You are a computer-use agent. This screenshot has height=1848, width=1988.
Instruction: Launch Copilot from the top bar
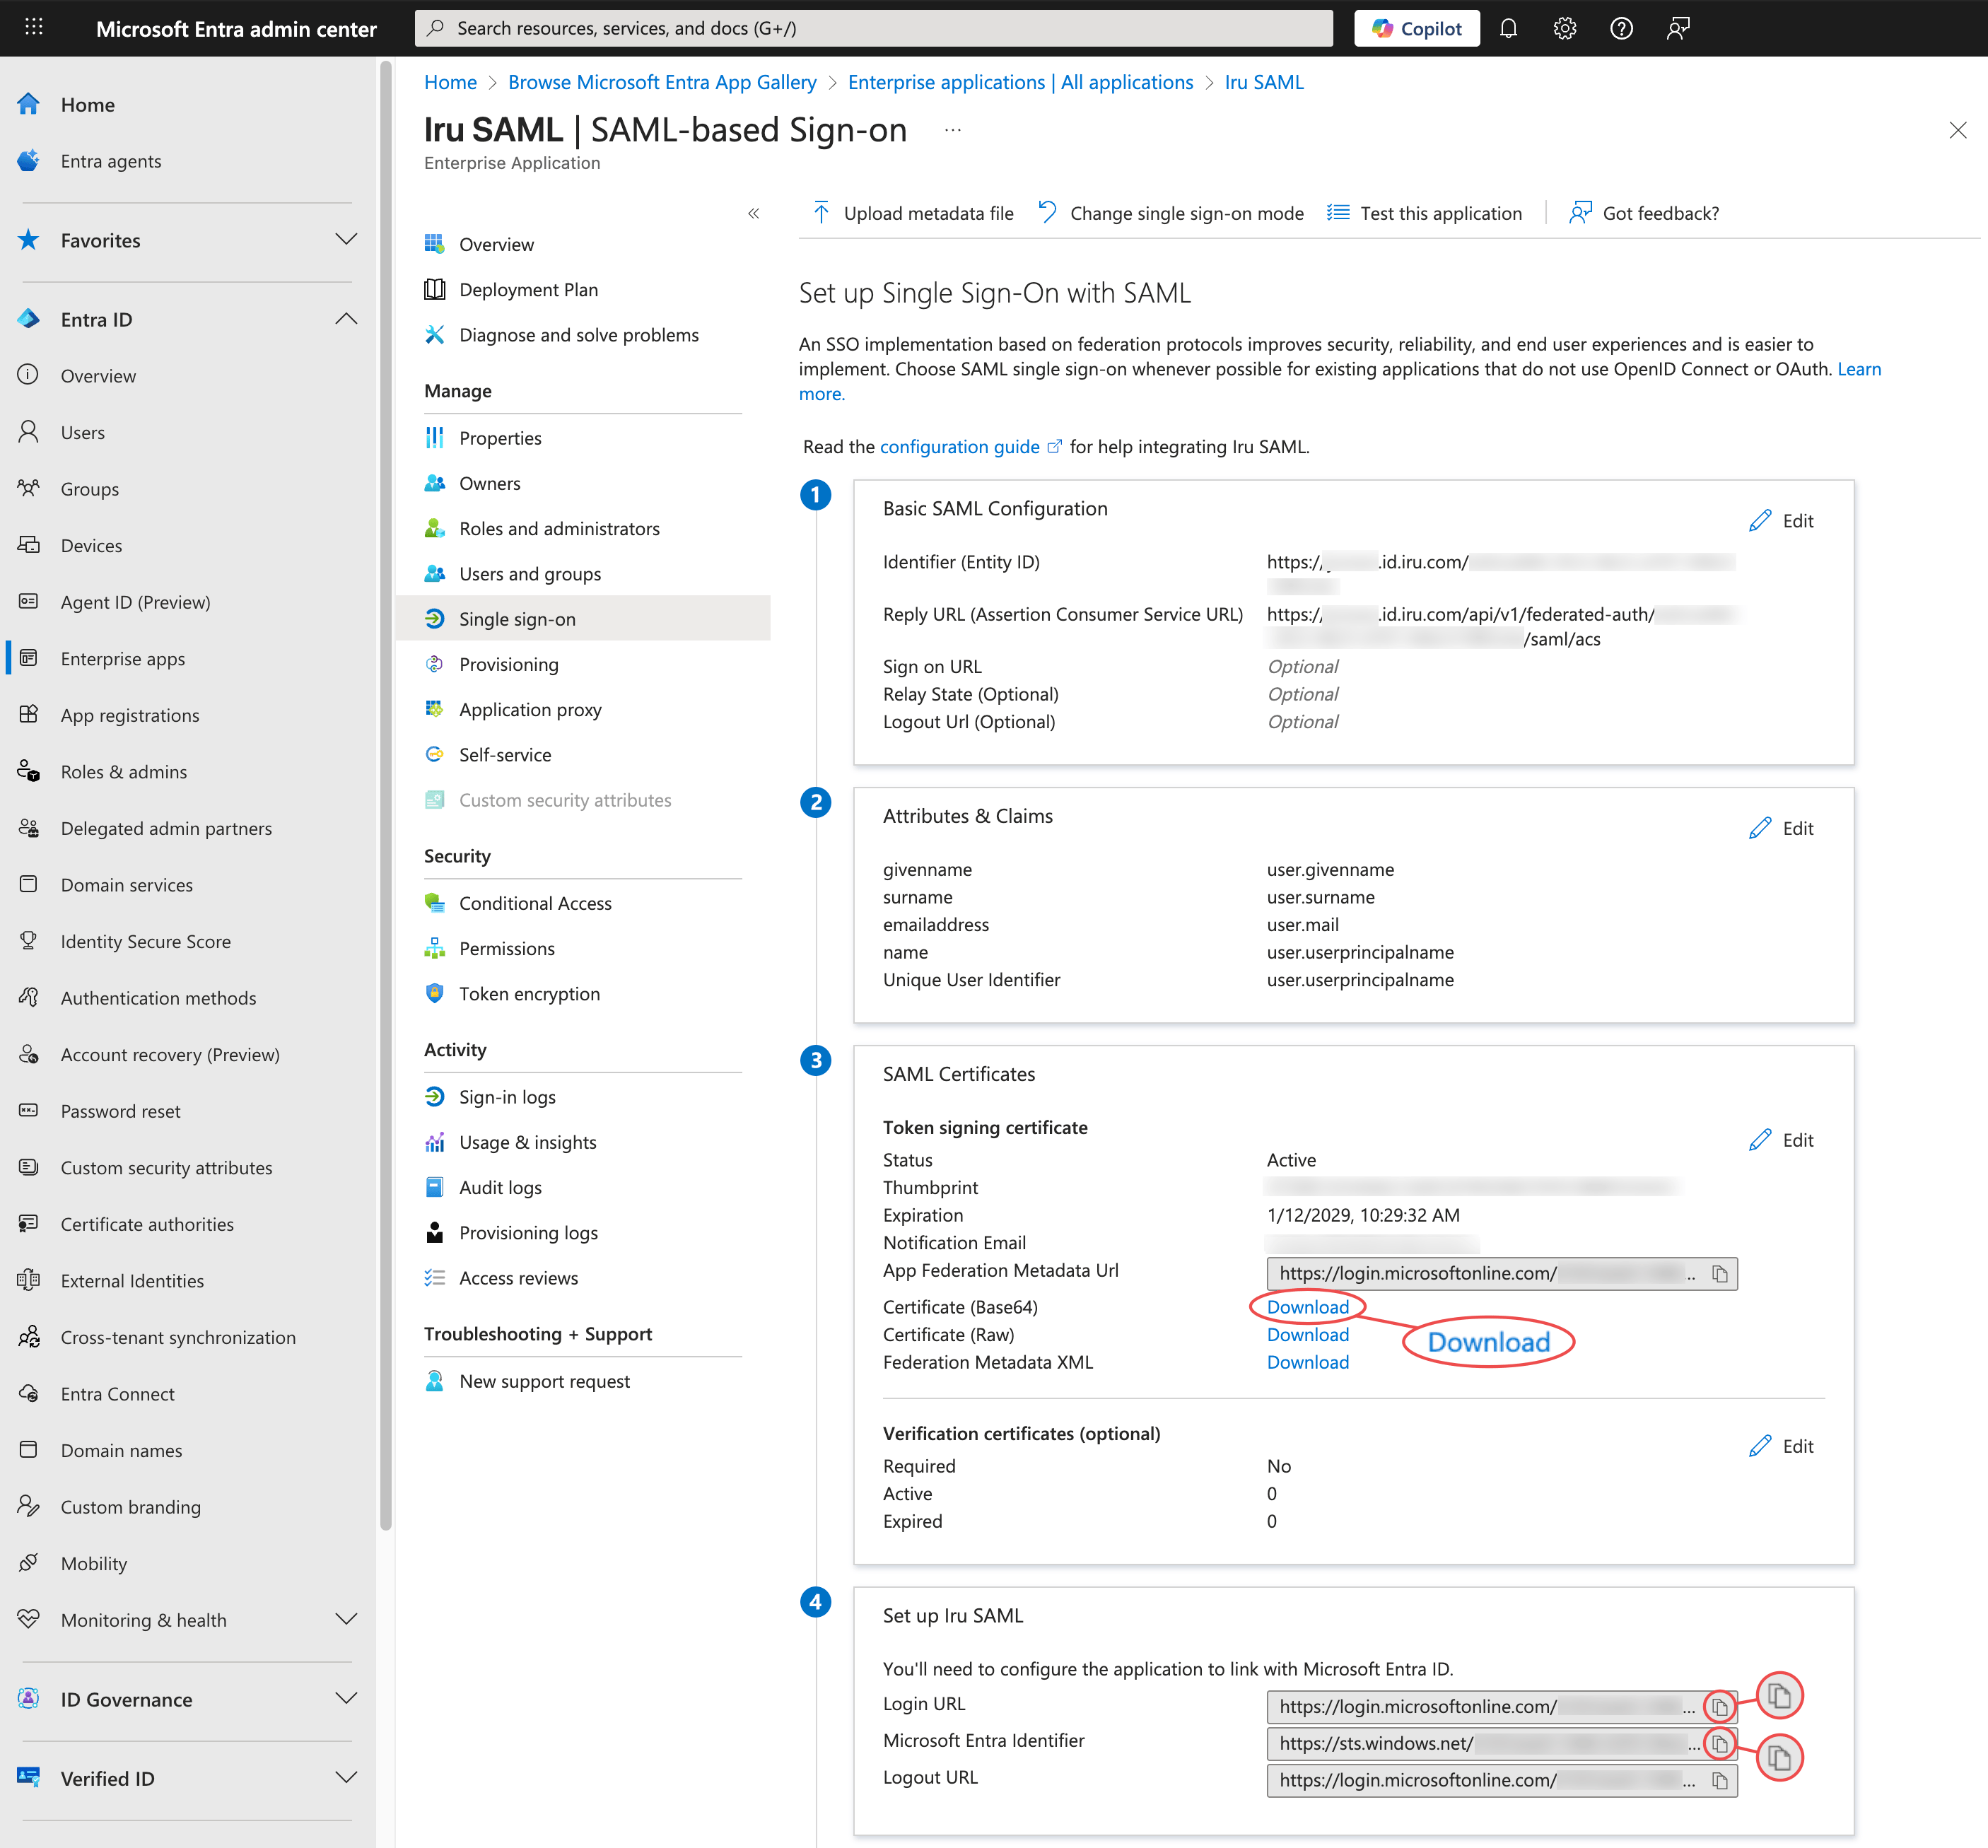(x=1416, y=28)
